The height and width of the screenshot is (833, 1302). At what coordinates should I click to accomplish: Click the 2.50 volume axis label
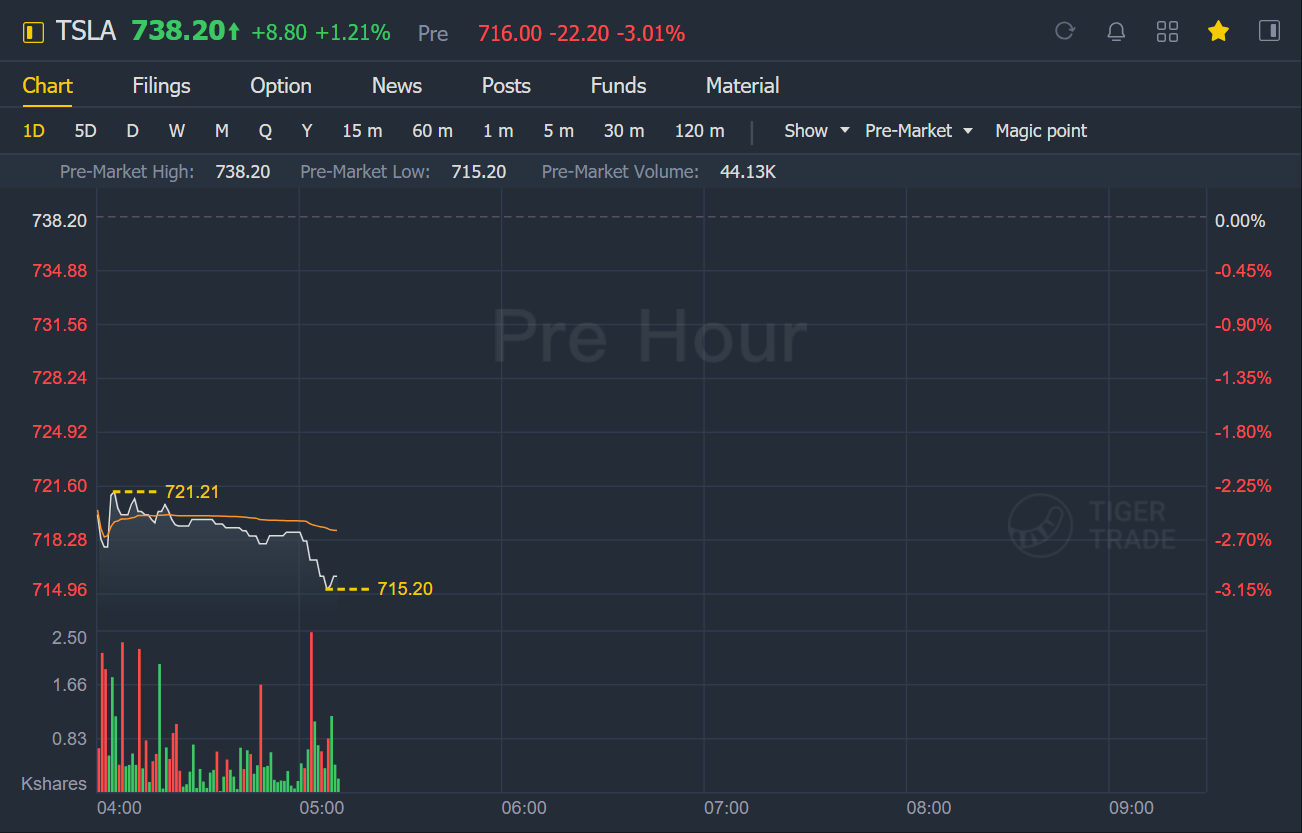point(70,638)
